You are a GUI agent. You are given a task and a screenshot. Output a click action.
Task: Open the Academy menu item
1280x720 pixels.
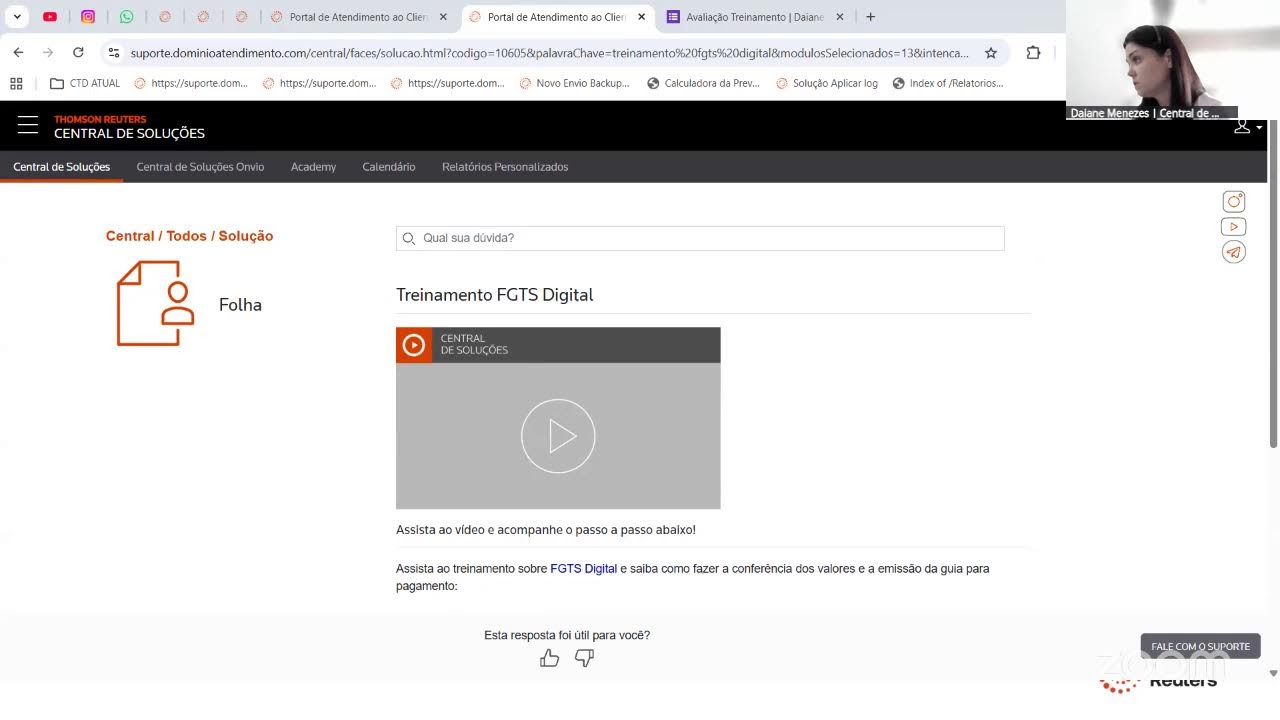click(313, 167)
